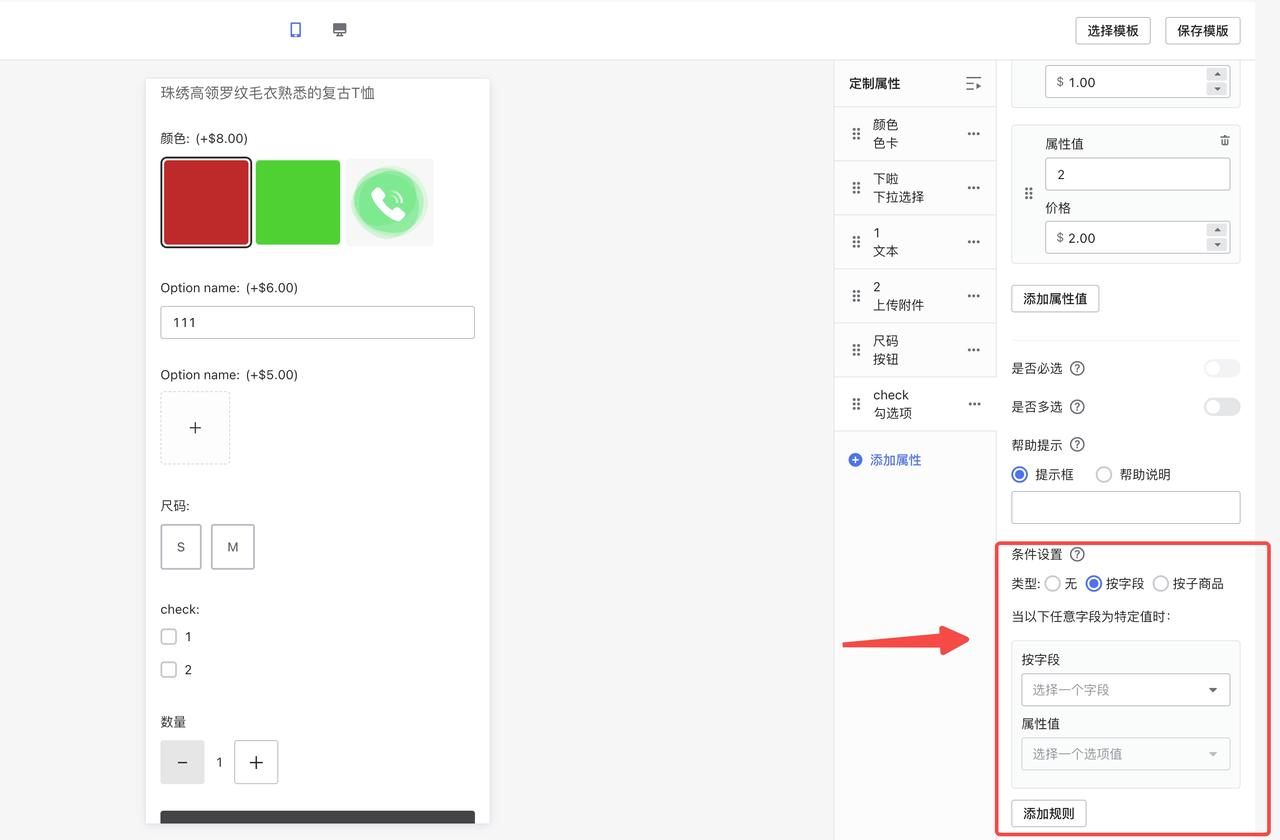Click the quantity plus button
The height and width of the screenshot is (840, 1280).
[x=256, y=762]
